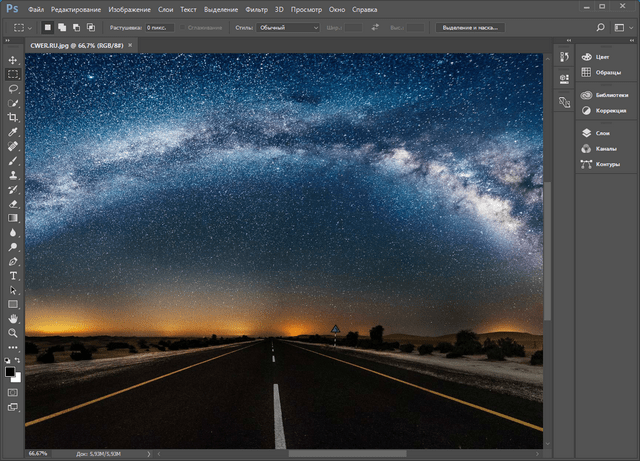Open the Изображение menu

pyautogui.click(x=131, y=9)
